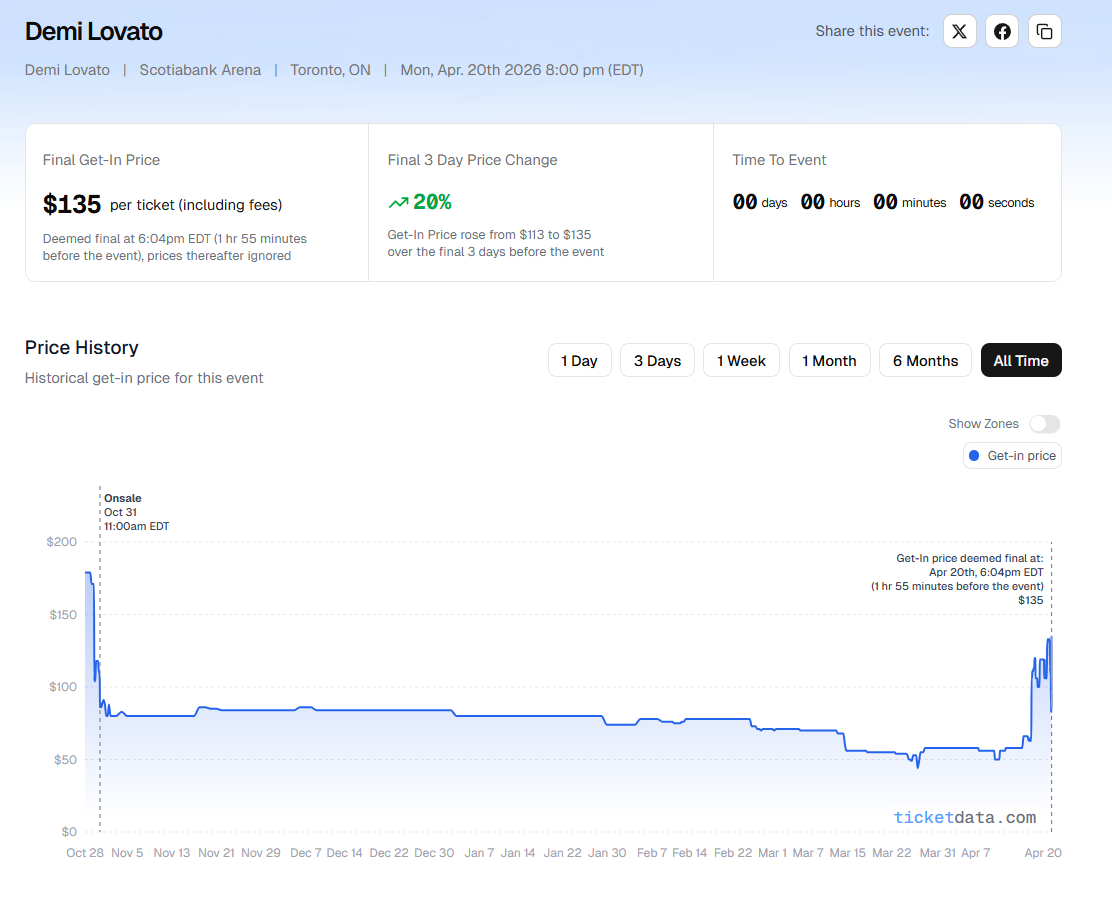Select the All Time range
Viewport: 1112px width, 918px height.
1021,360
